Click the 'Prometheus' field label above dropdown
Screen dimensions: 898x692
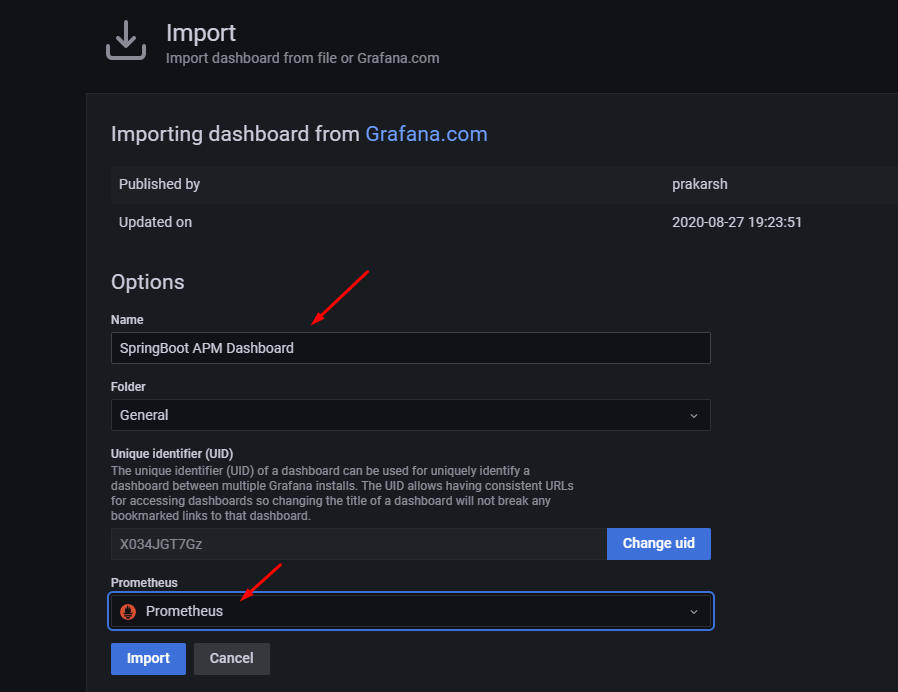(x=144, y=583)
